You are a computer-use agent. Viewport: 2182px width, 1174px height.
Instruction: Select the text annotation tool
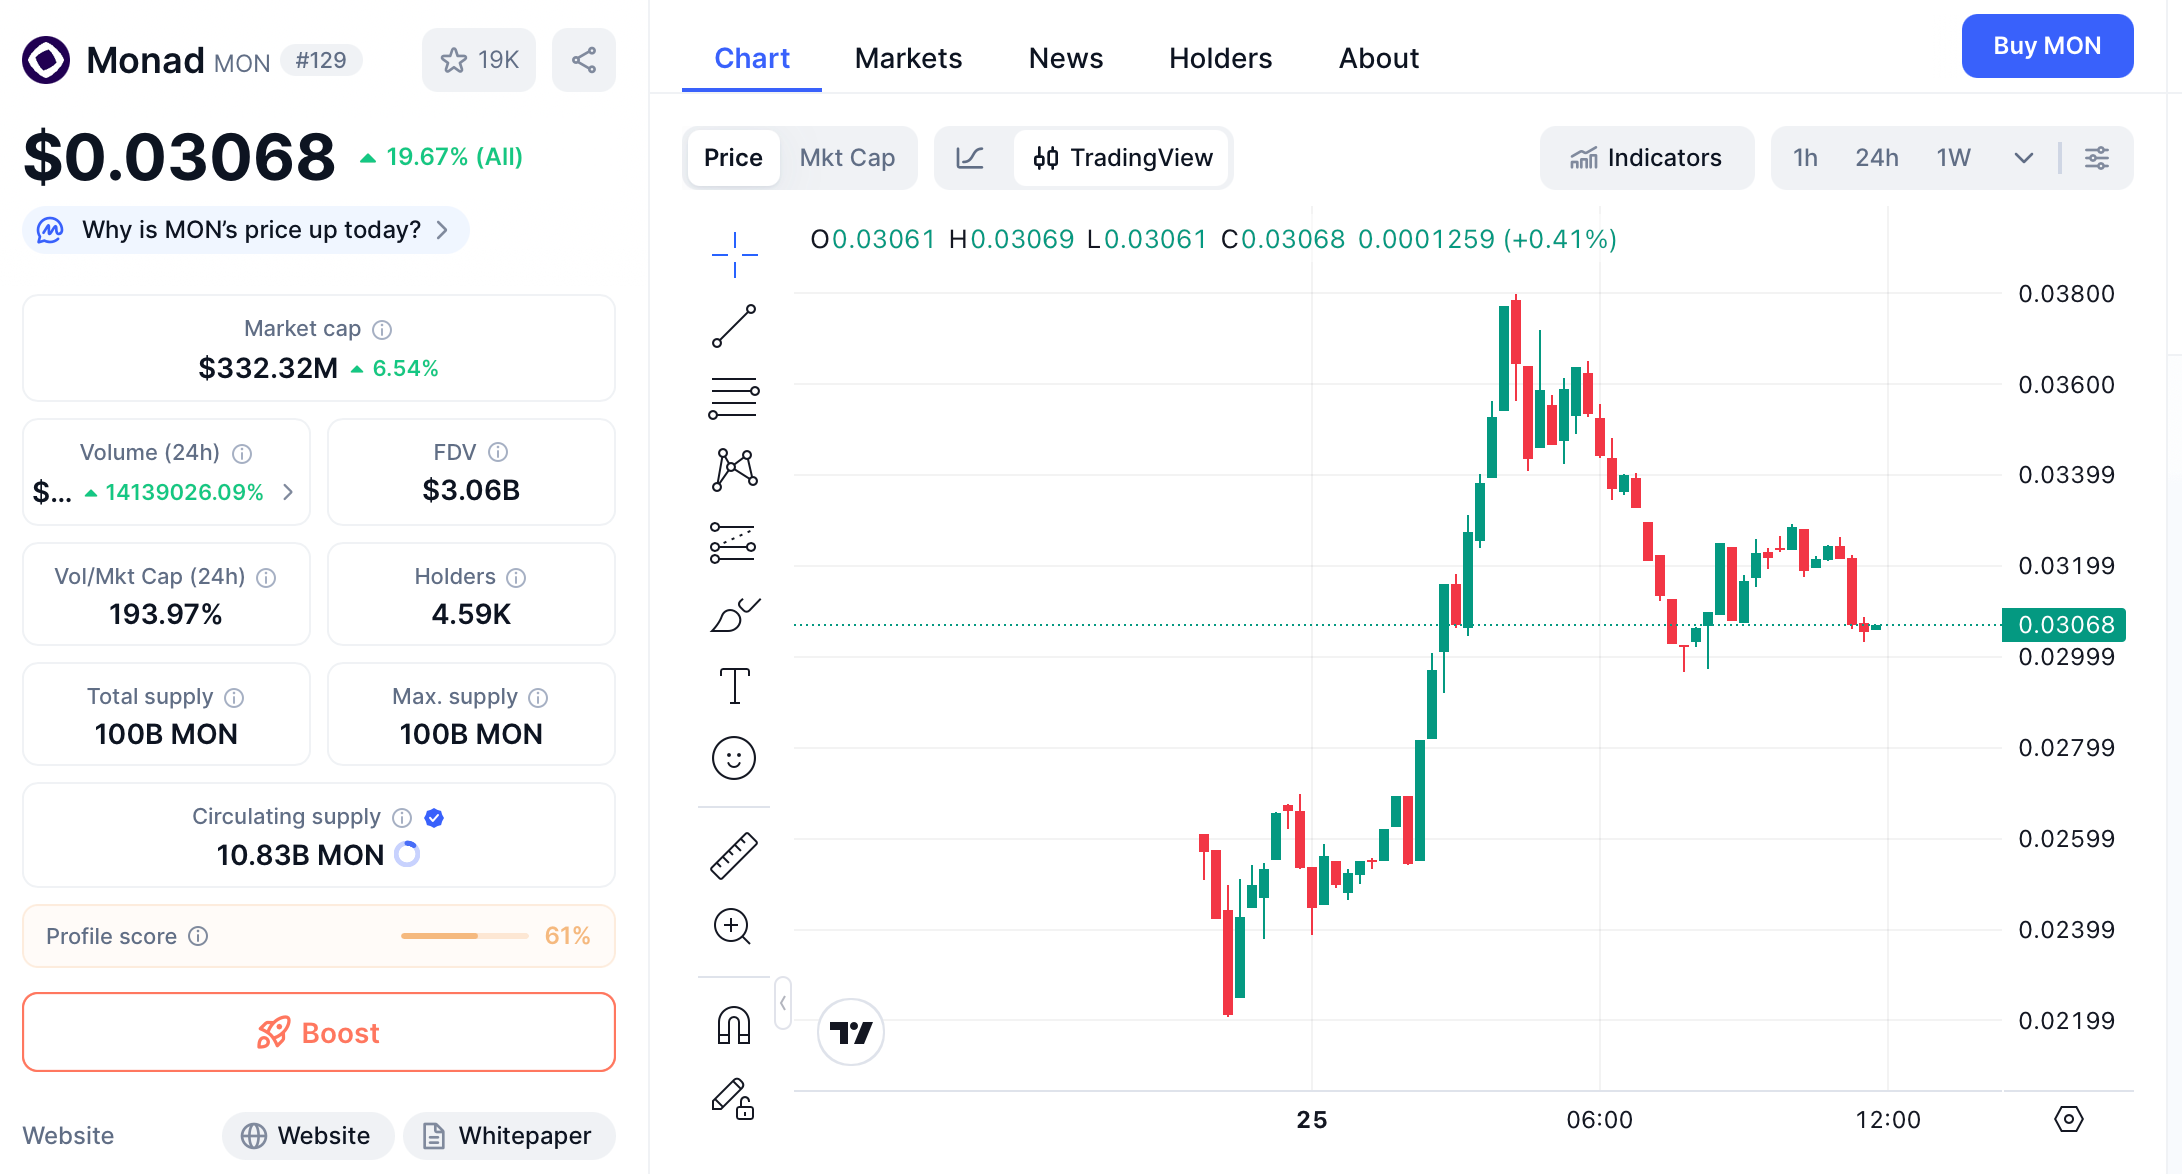734,686
